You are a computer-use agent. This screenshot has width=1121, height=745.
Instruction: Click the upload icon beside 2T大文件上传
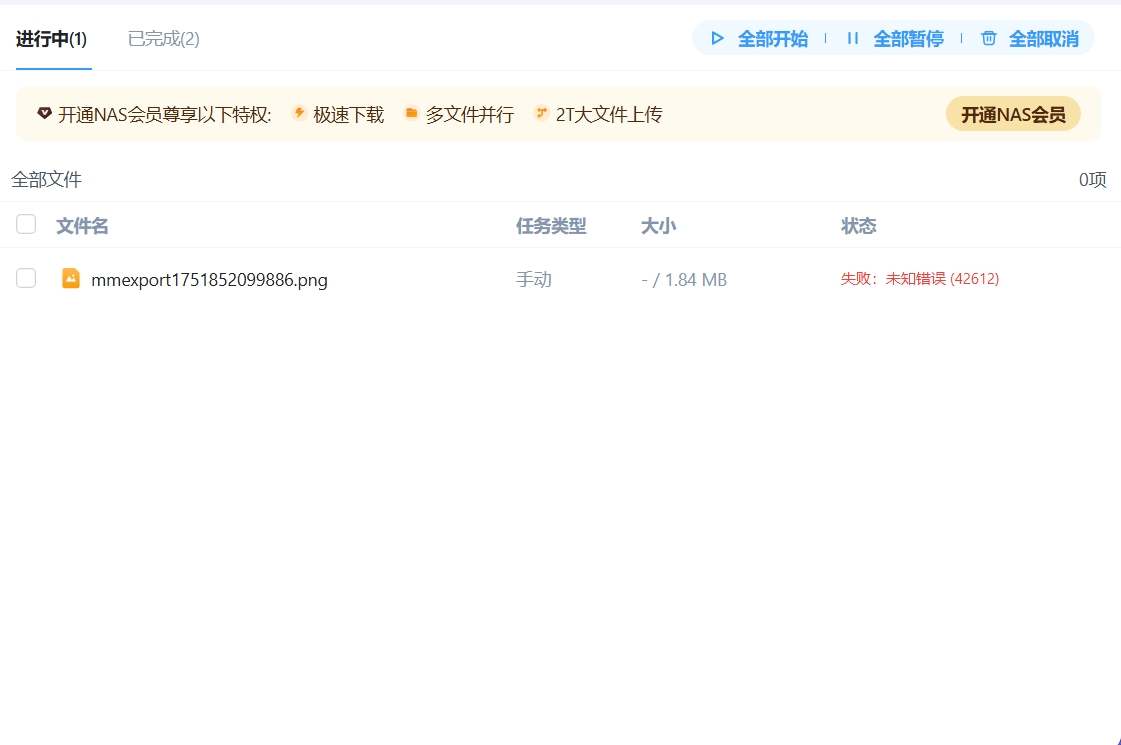pyautogui.click(x=542, y=114)
